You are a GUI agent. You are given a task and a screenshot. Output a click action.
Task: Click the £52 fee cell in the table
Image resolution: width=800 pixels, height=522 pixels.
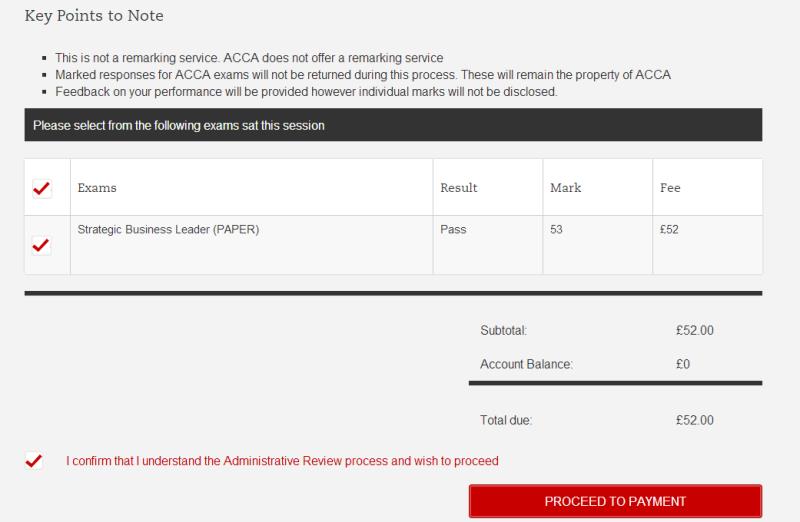(x=669, y=229)
